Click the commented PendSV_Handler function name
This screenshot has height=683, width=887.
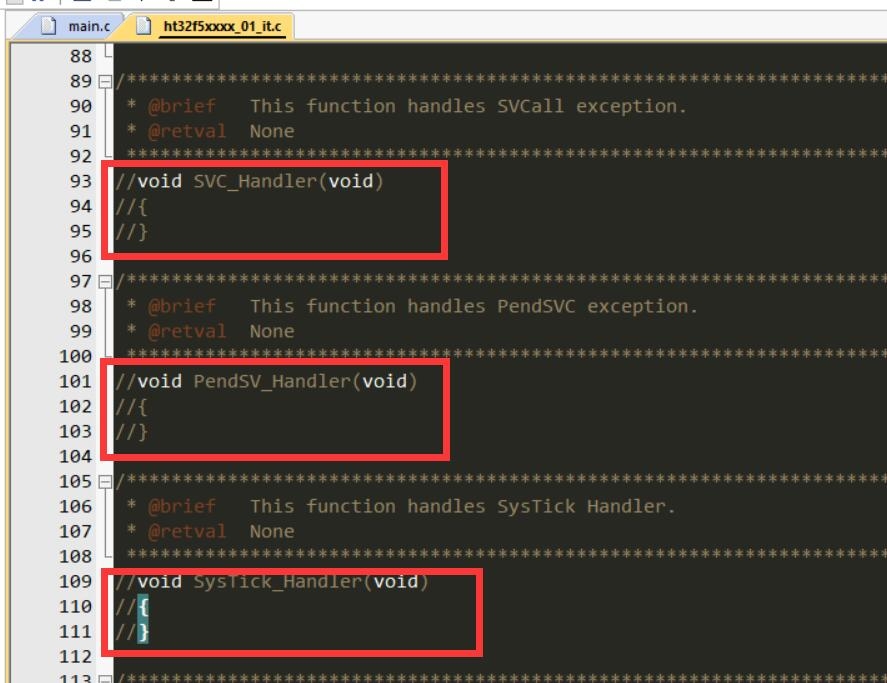(272, 381)
